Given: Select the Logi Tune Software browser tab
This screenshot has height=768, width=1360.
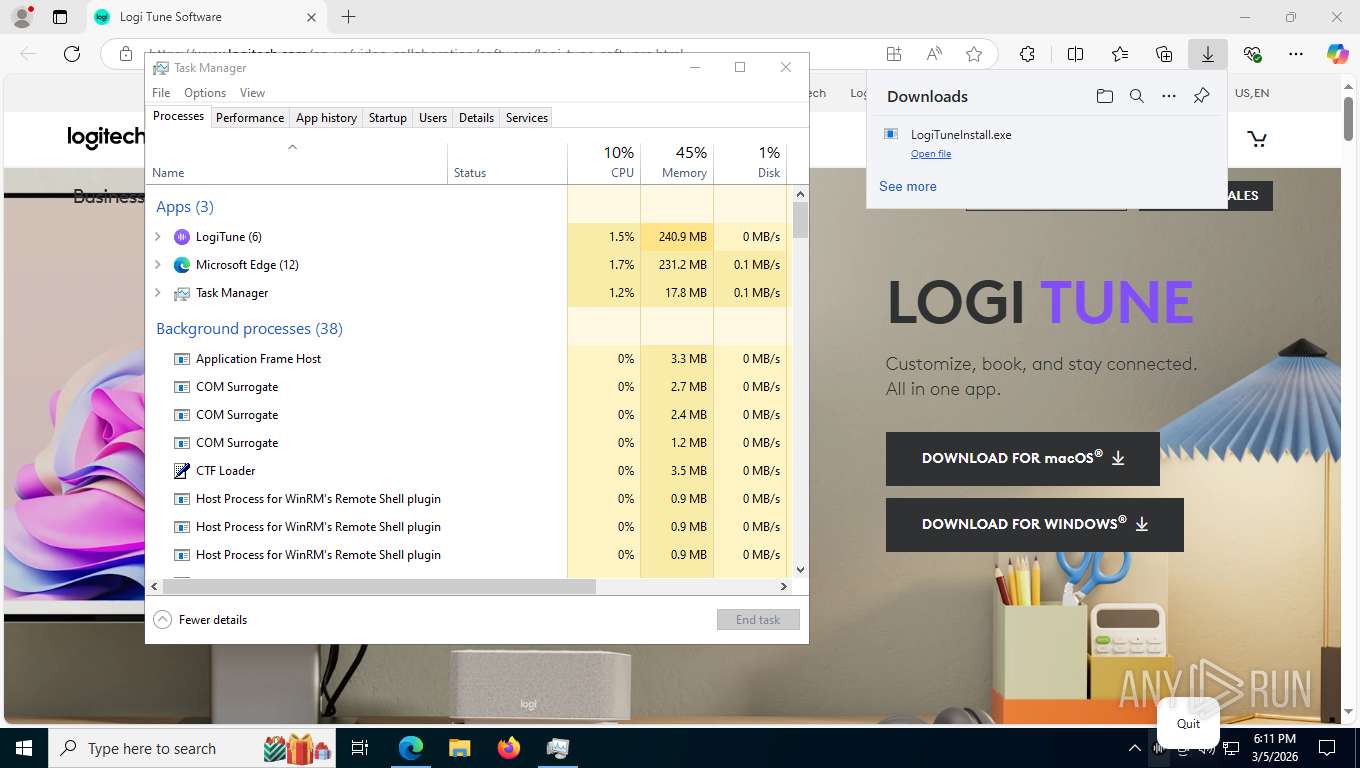Looking at the screenshot, I should (x=205, y=17).
